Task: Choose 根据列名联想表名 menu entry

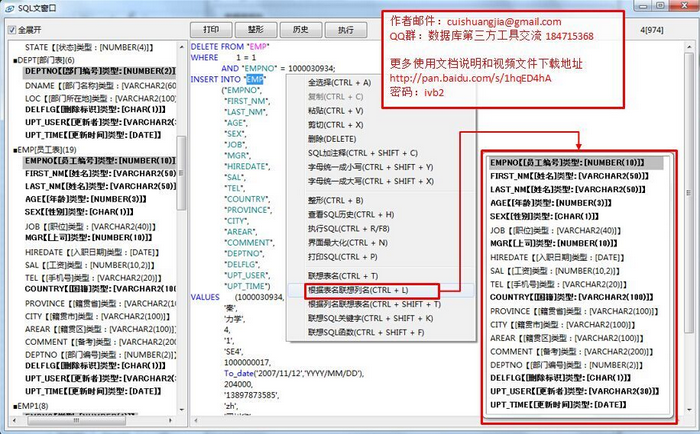Action: pos(374,305)
